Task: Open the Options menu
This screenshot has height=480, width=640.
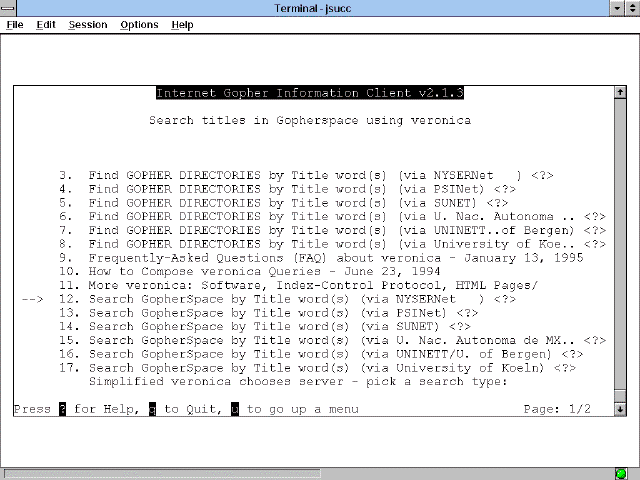Action: (139, 25)
